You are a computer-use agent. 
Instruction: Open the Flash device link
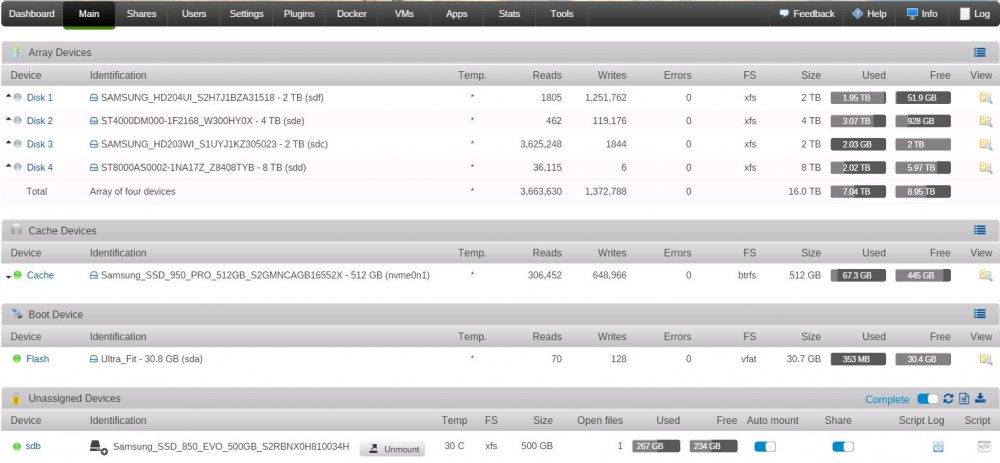point(38,359)
